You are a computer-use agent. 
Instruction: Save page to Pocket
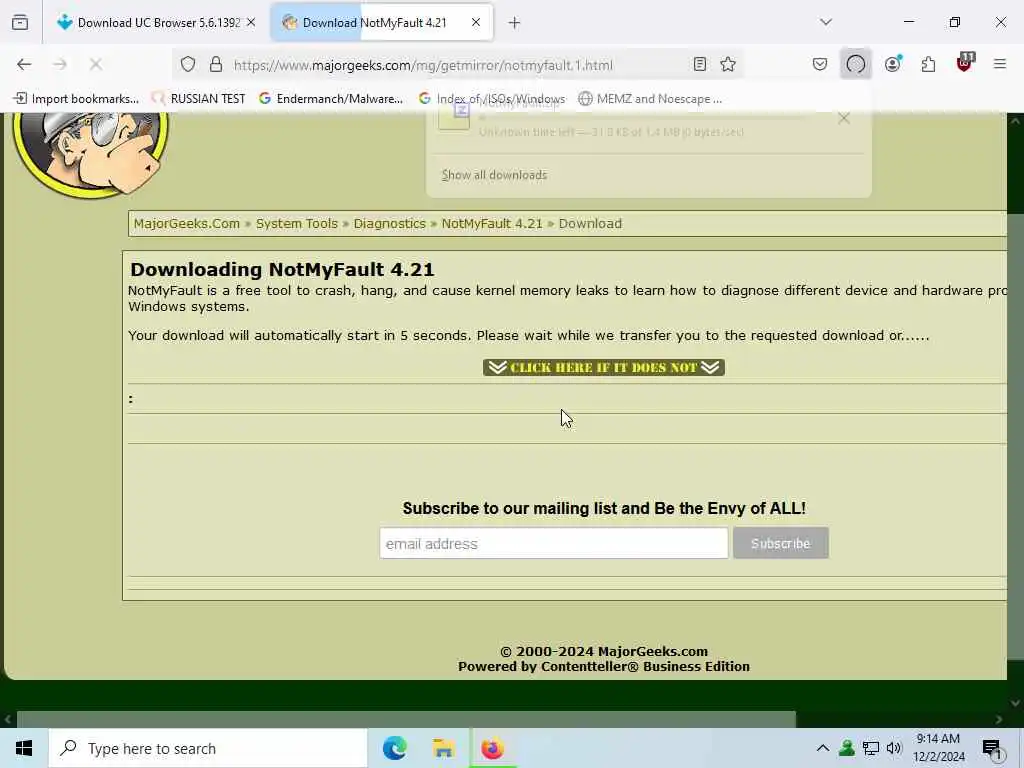tap(820, 64)
